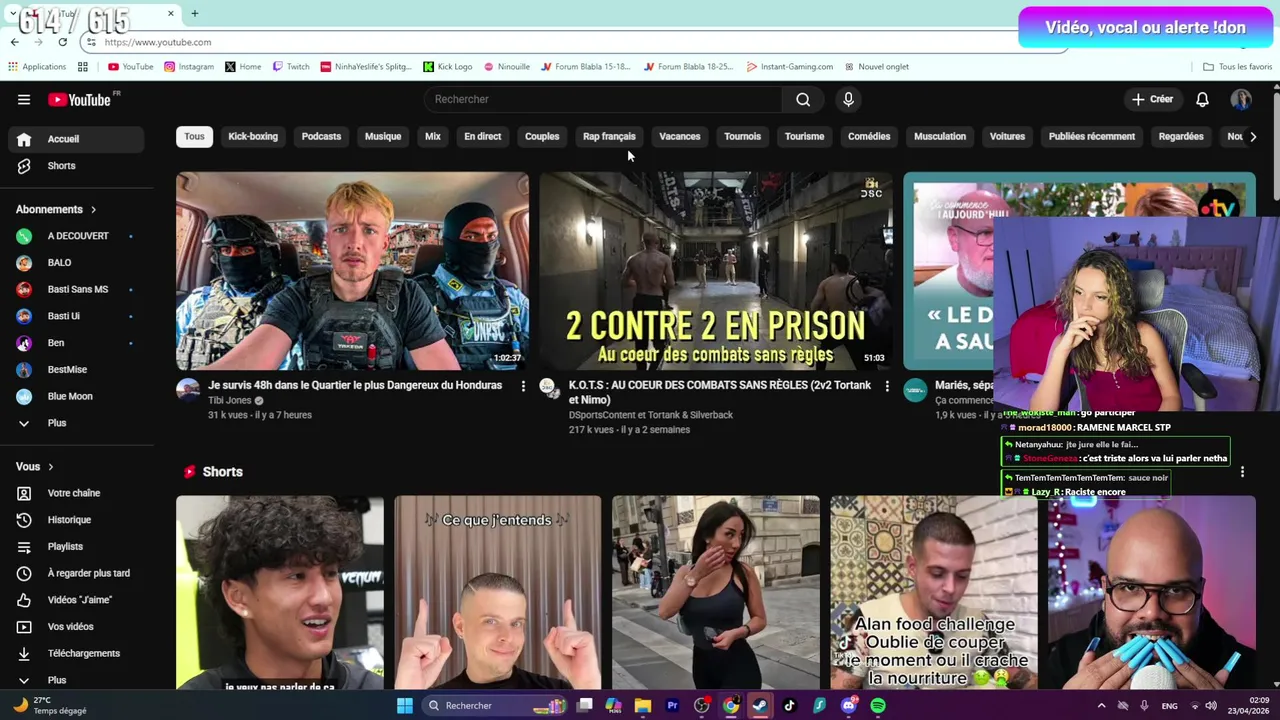Start voice search with microphone icon
This screenshot has height=720, width=1280.
click(848, 99)
